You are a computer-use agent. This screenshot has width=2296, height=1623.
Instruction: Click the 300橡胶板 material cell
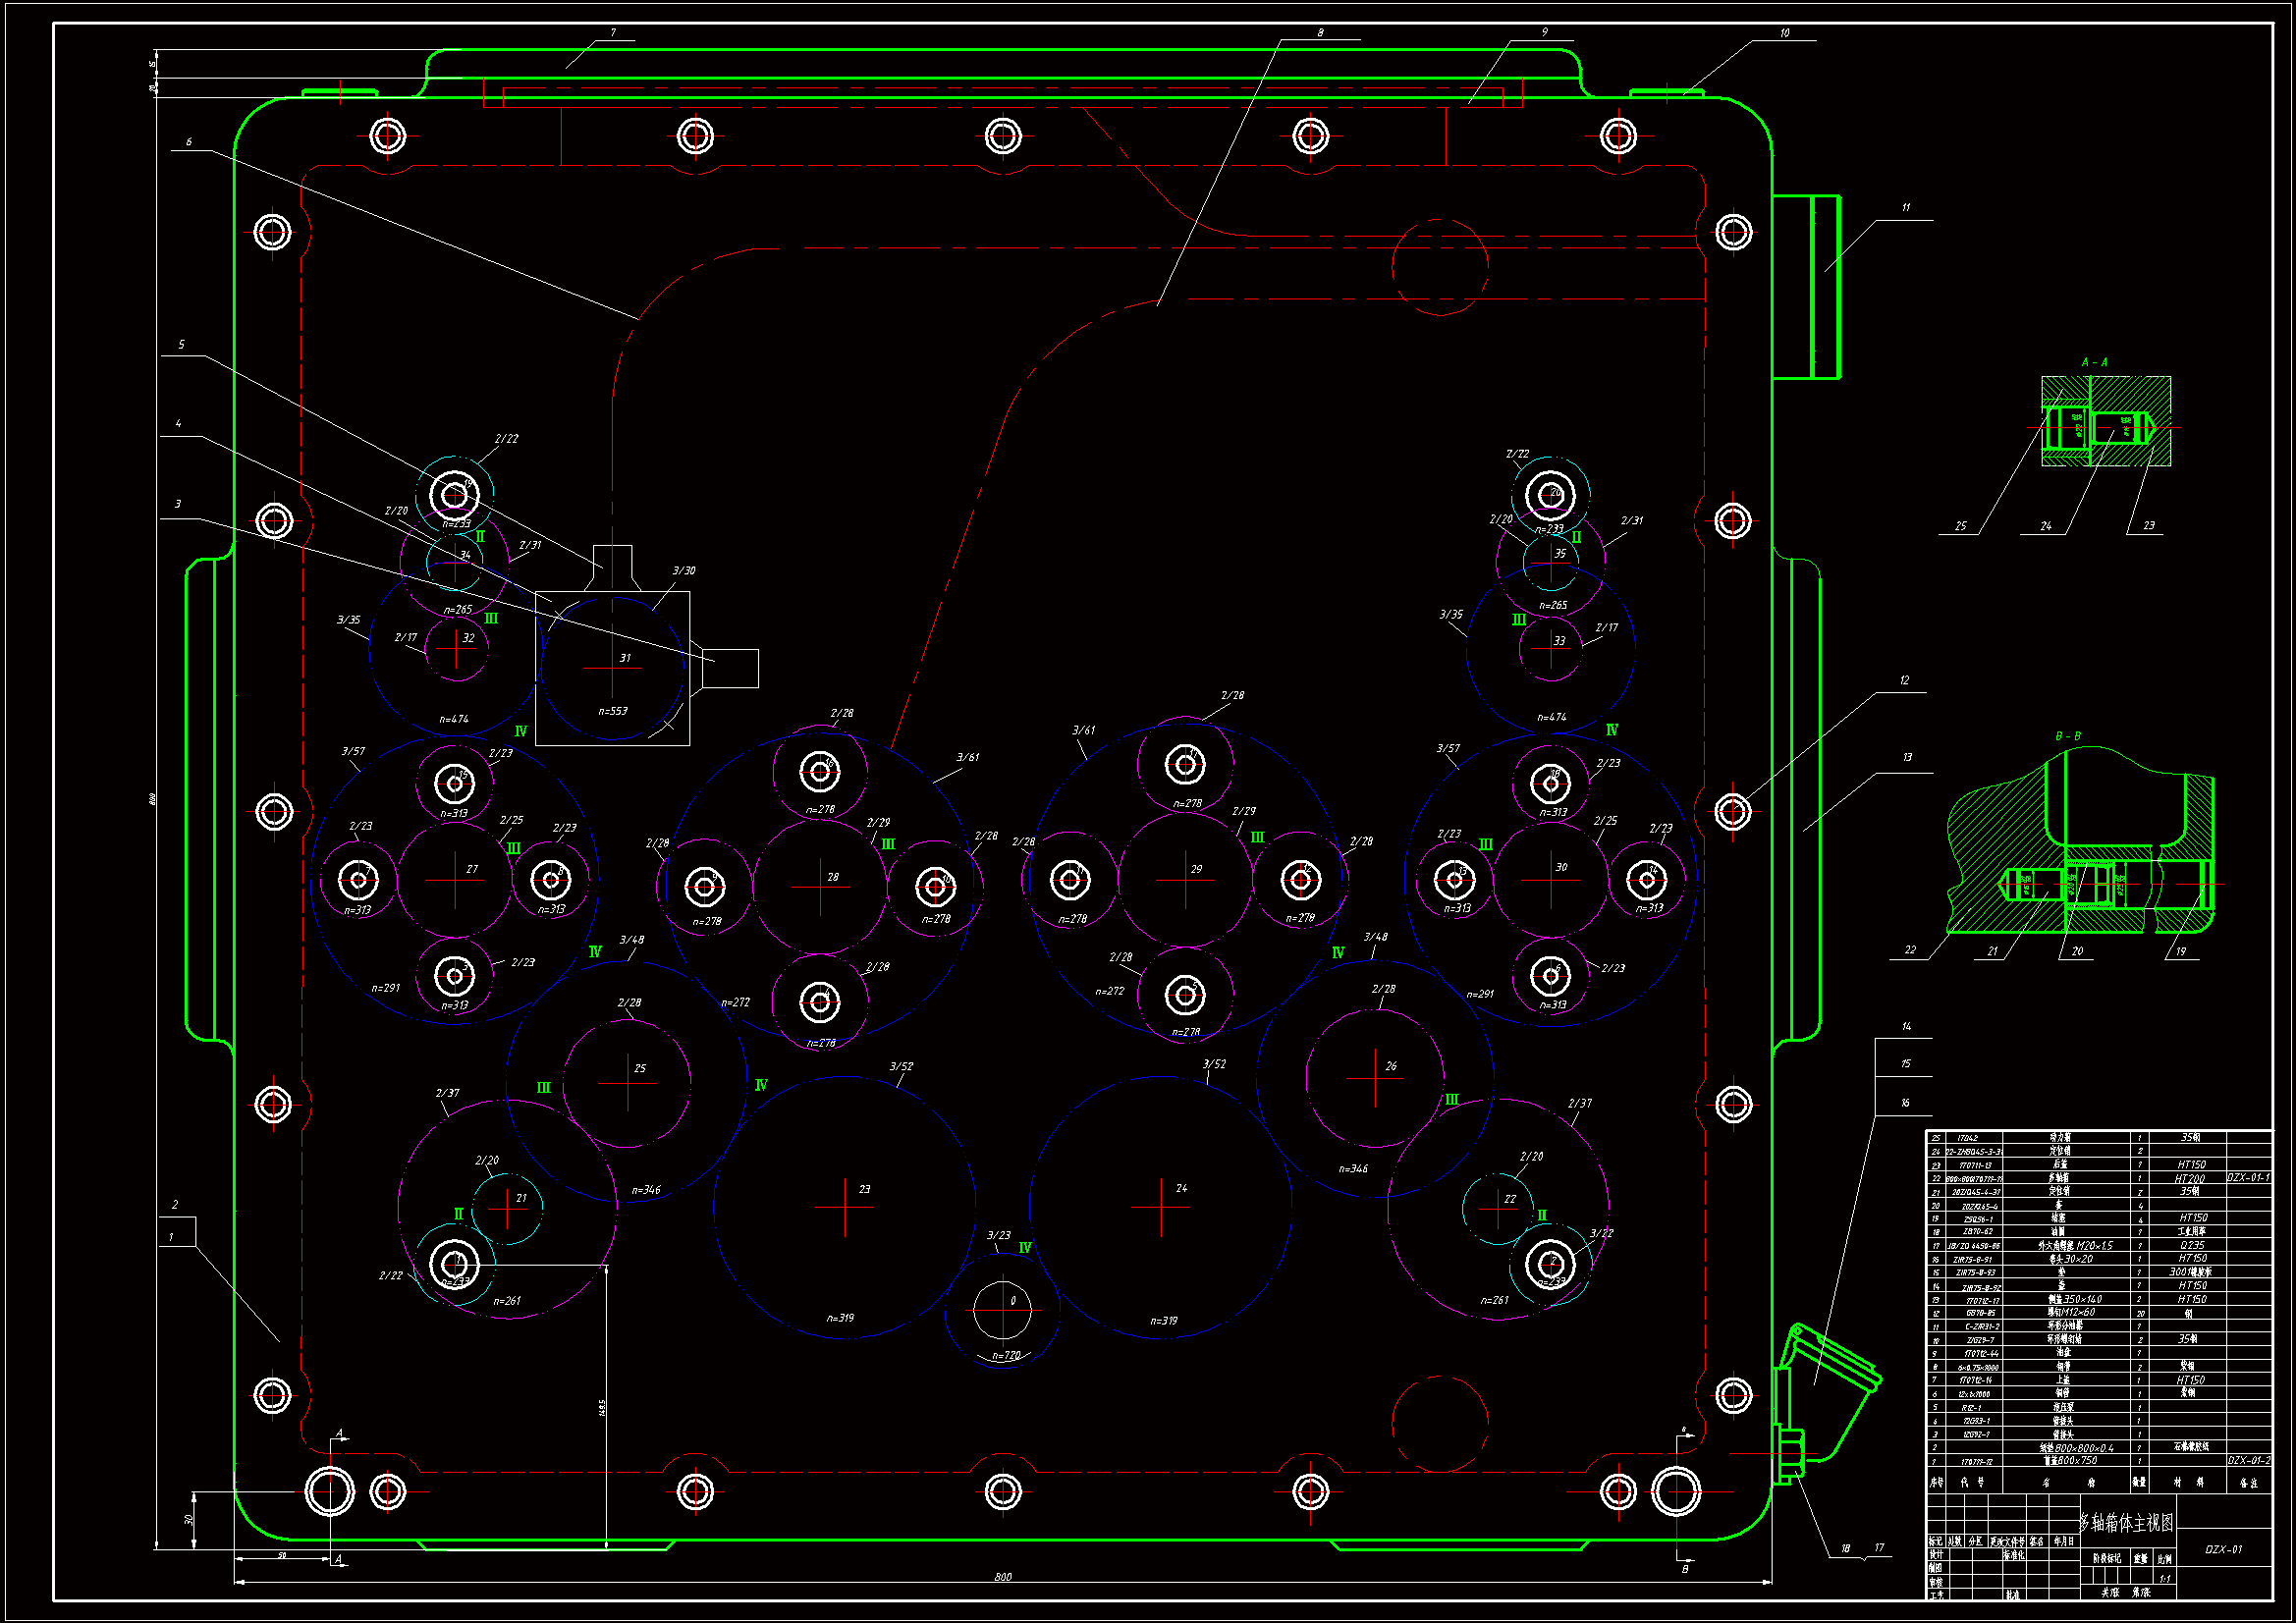coord(2191,1273)
